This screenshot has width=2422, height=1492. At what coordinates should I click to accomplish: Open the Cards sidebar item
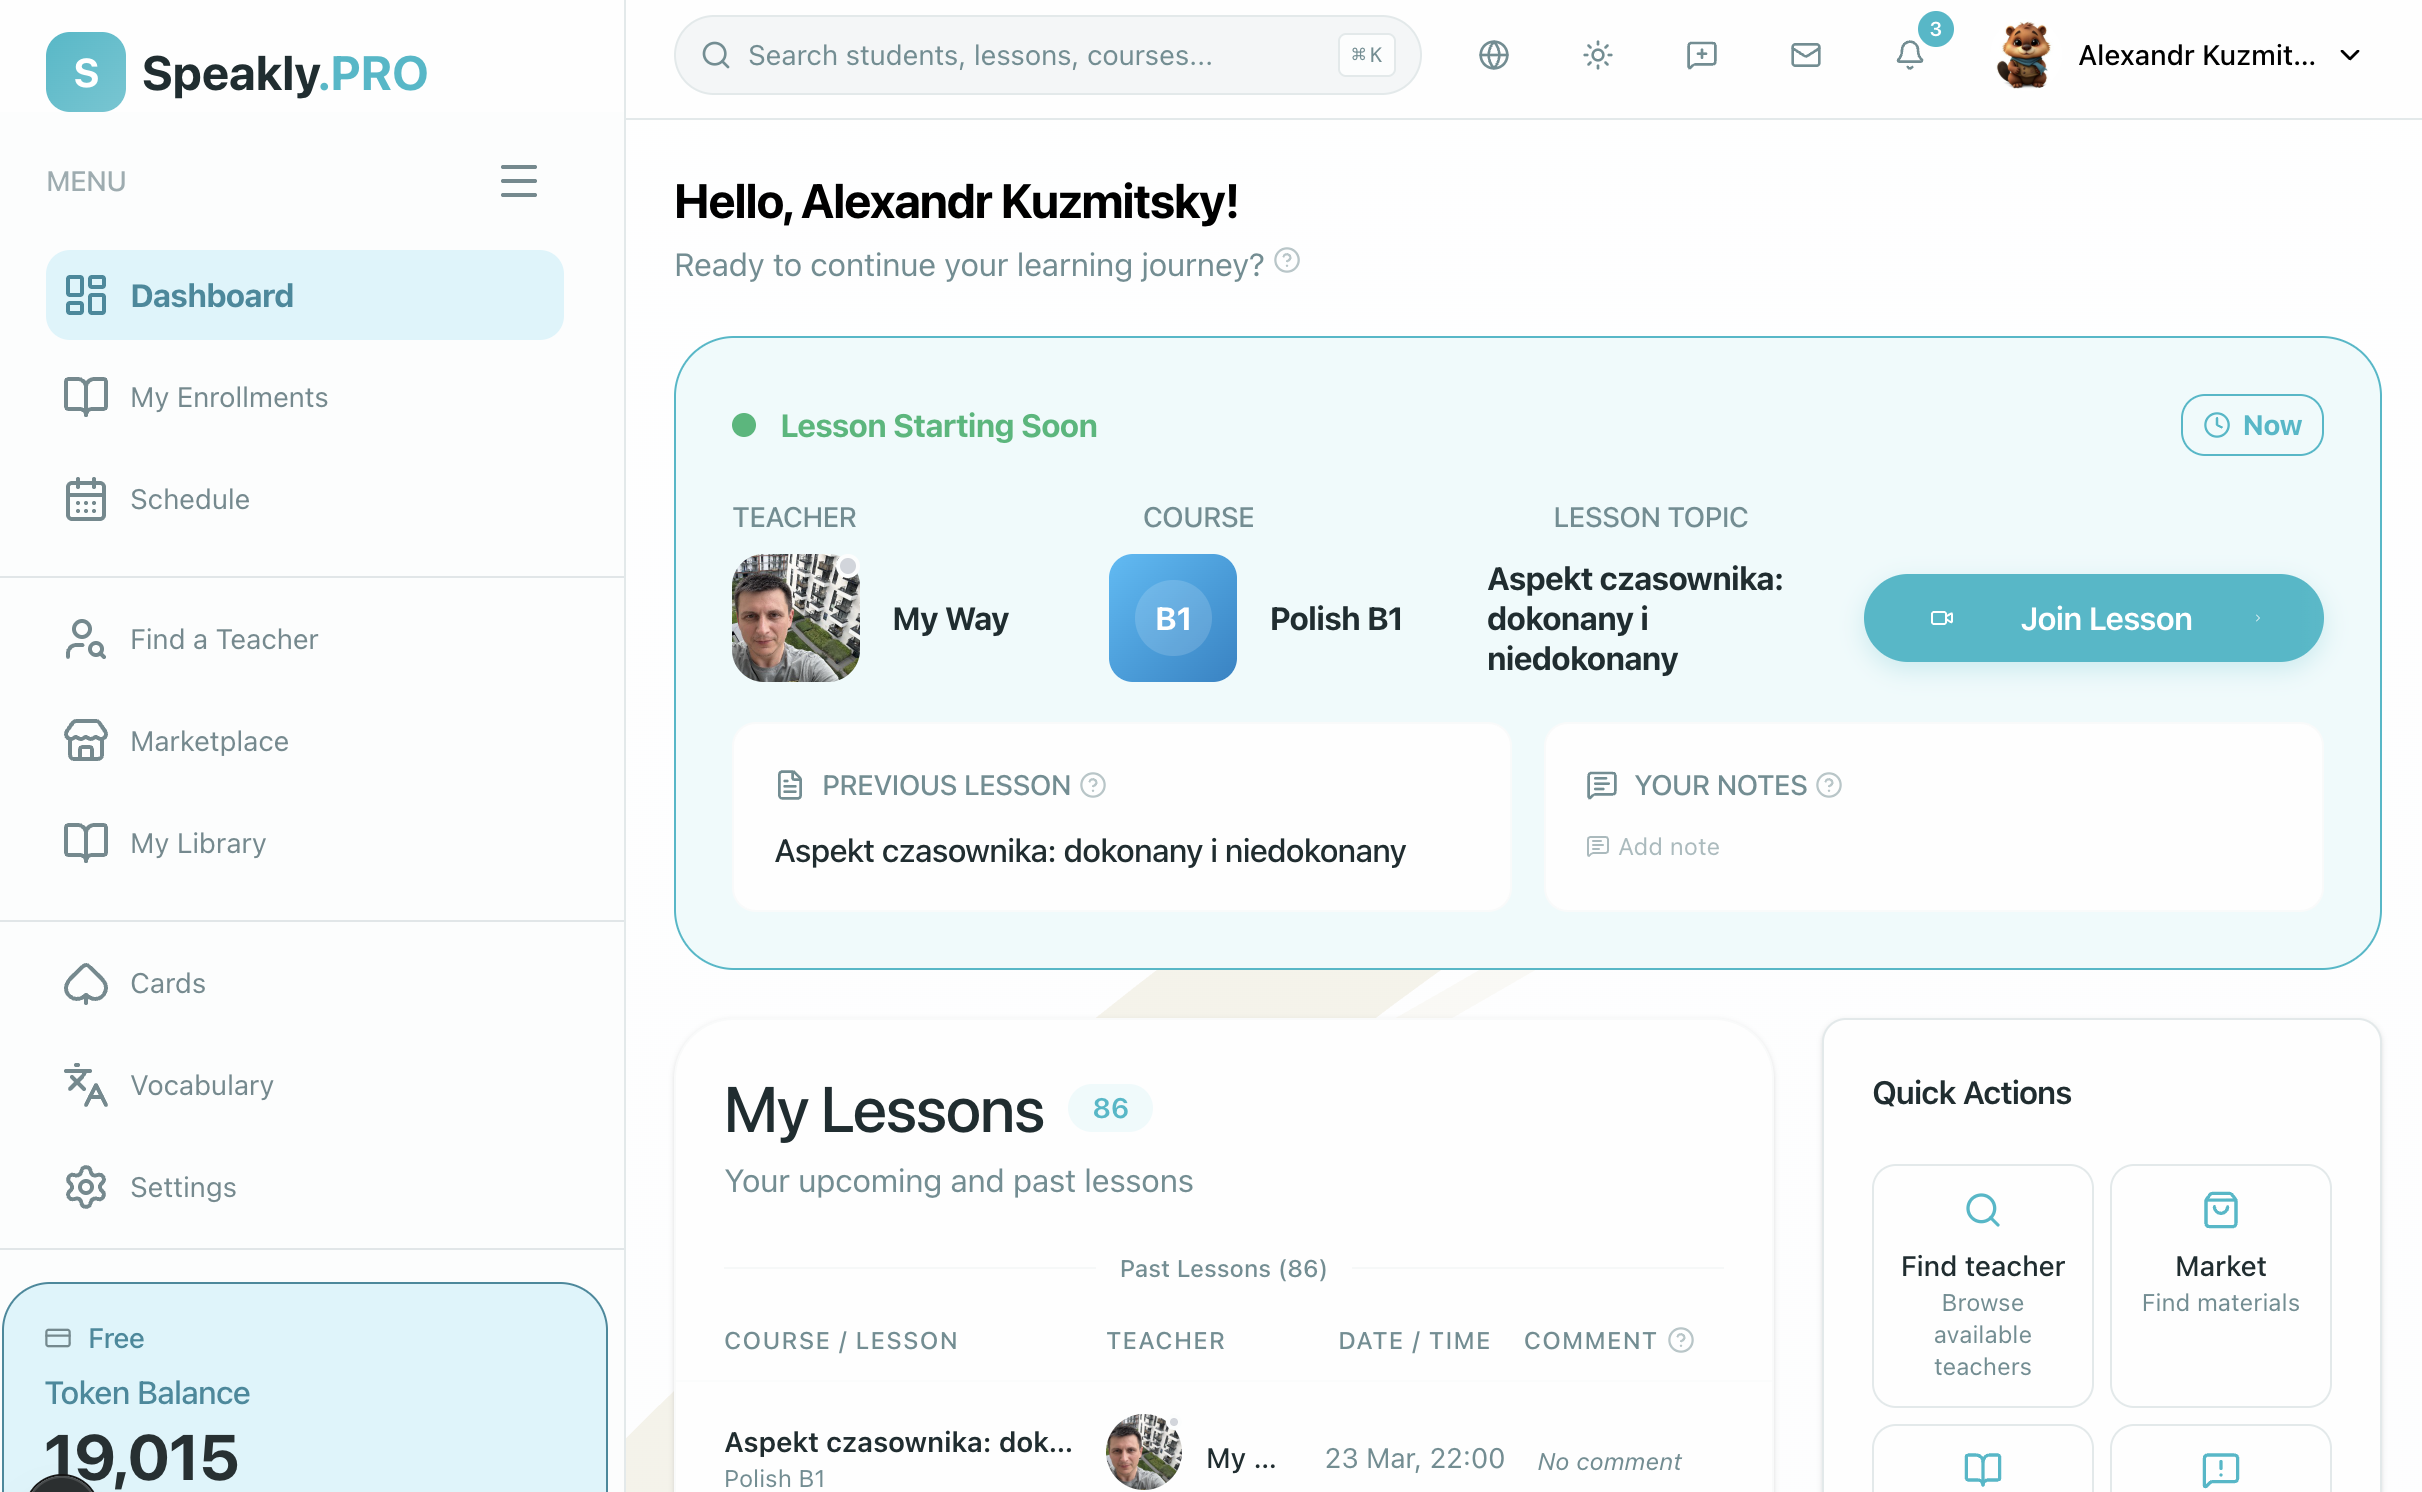(x=167, y=983)
